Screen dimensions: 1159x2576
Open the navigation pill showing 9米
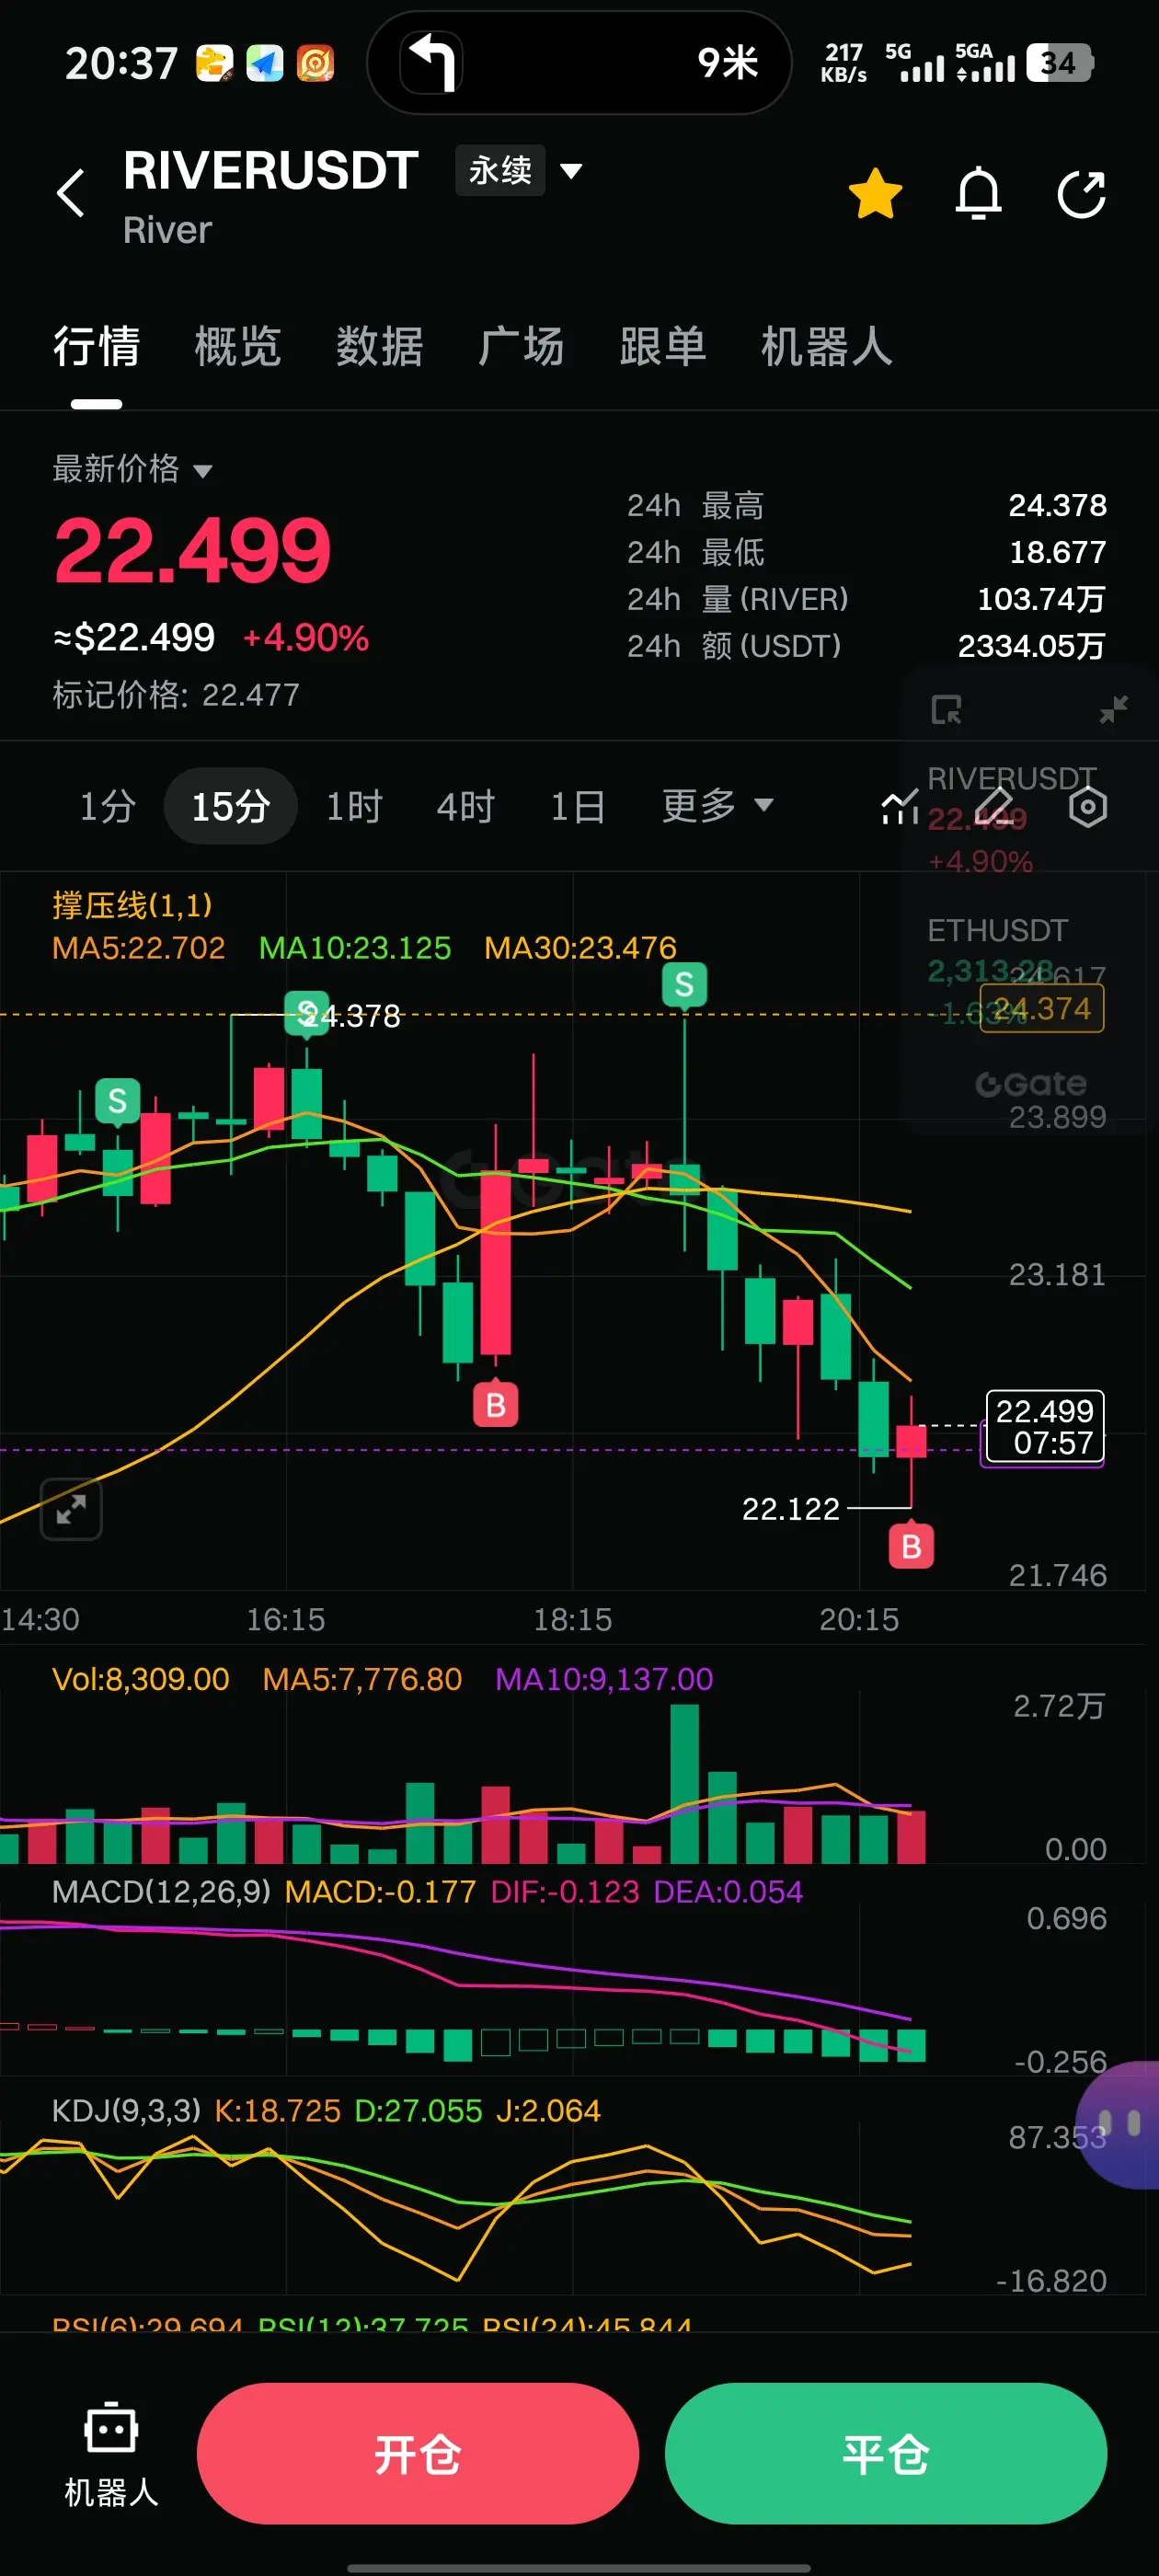click(579, 63)
